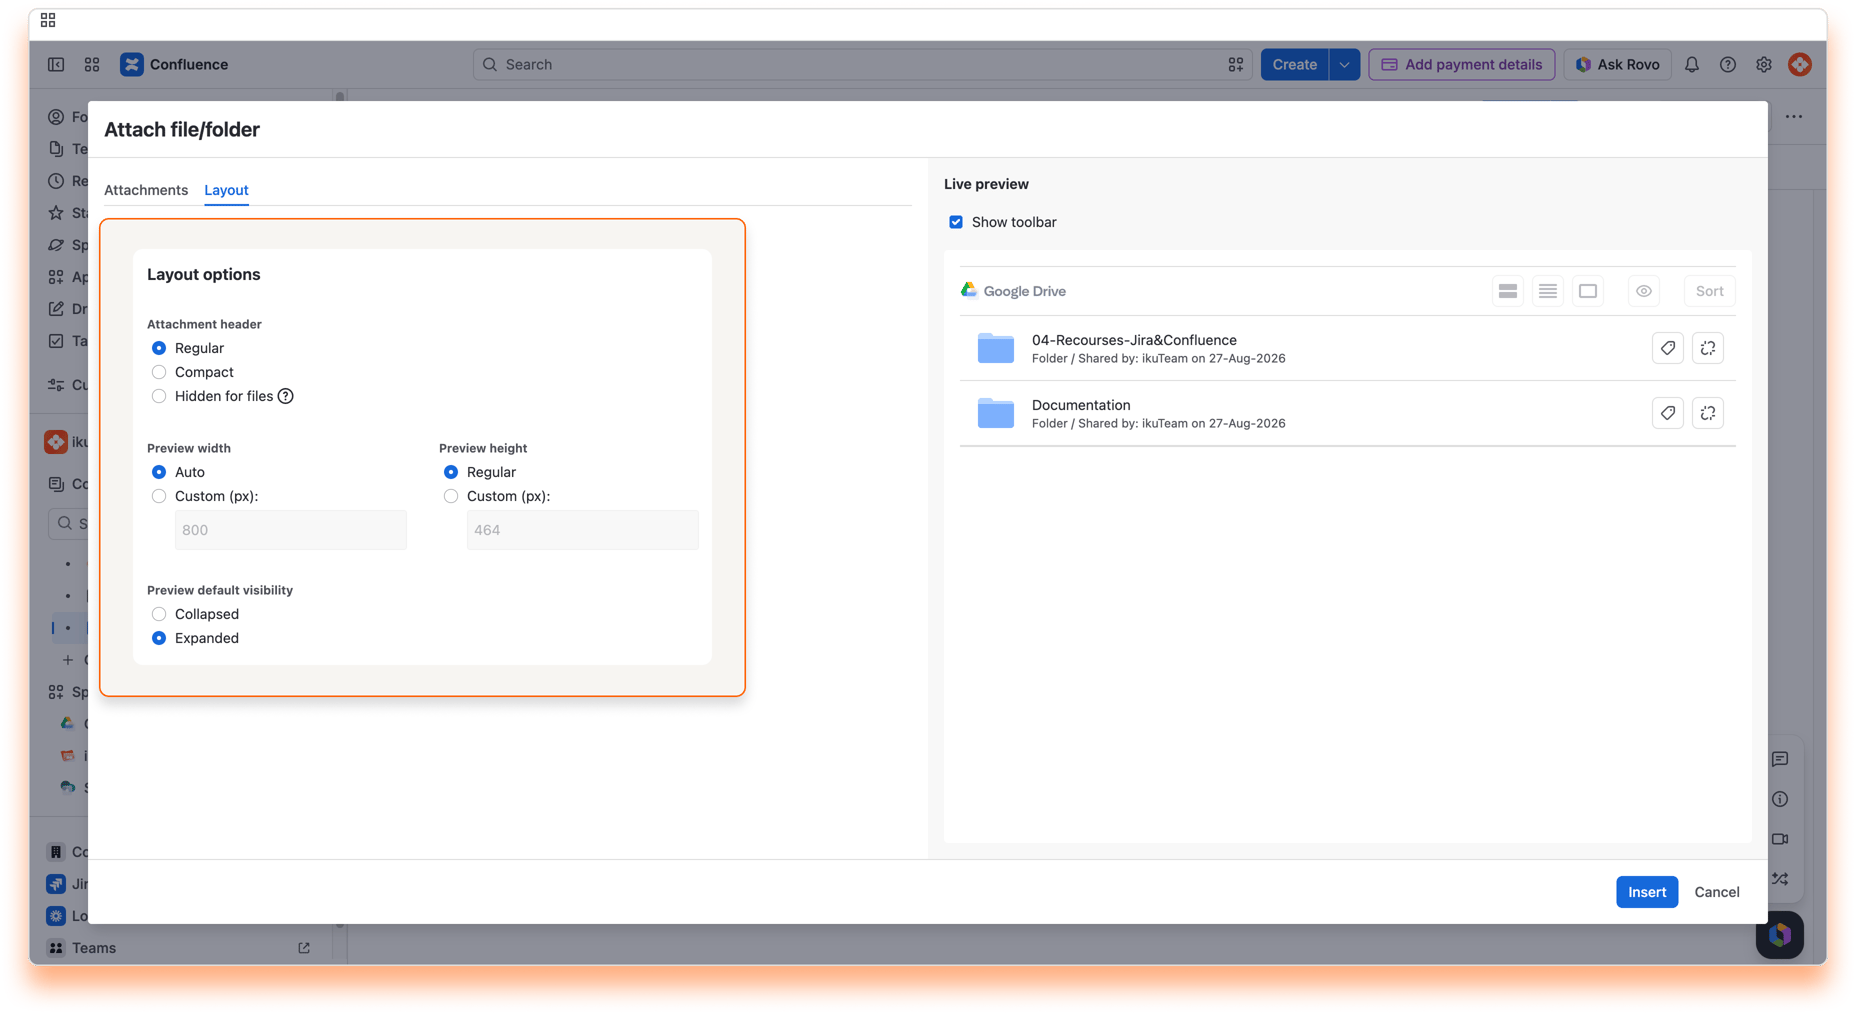Viewport: 1856px width, 1014px height.
Task: Toggle the Show toolbar checkbox
Action: [x=956, y=222]
